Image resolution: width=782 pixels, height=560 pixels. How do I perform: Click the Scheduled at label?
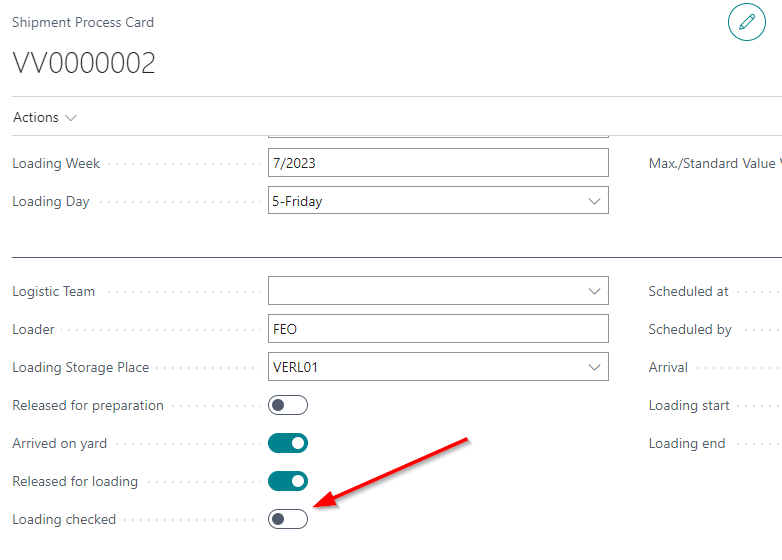(x=688, y=292)
